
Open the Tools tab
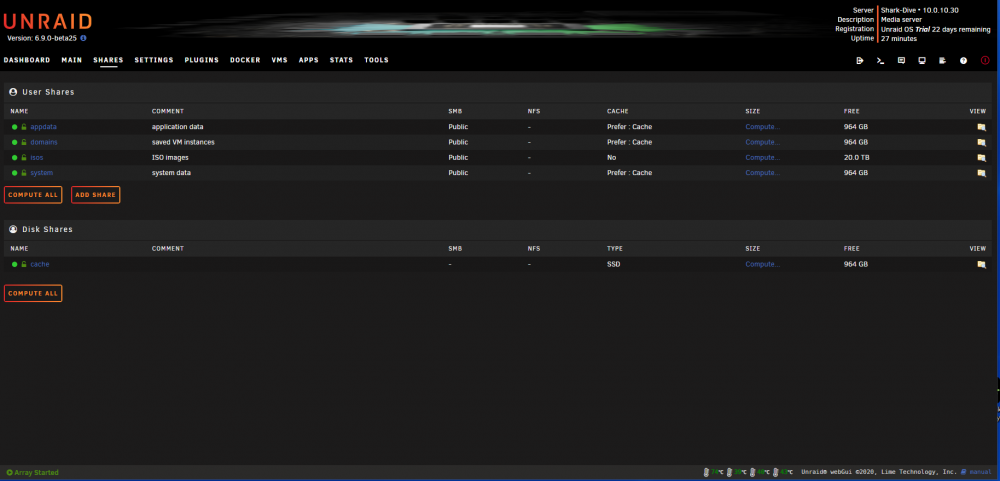point(376,60)
